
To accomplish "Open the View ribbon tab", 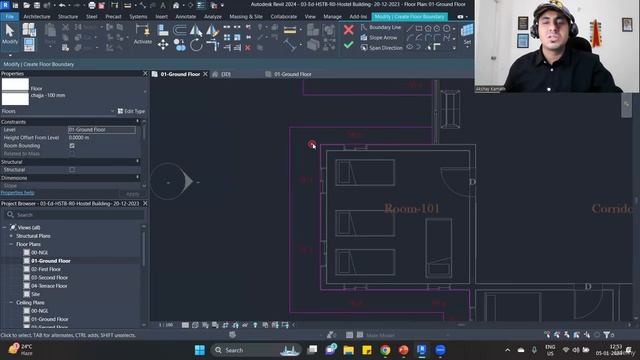I will pos(310,17).
